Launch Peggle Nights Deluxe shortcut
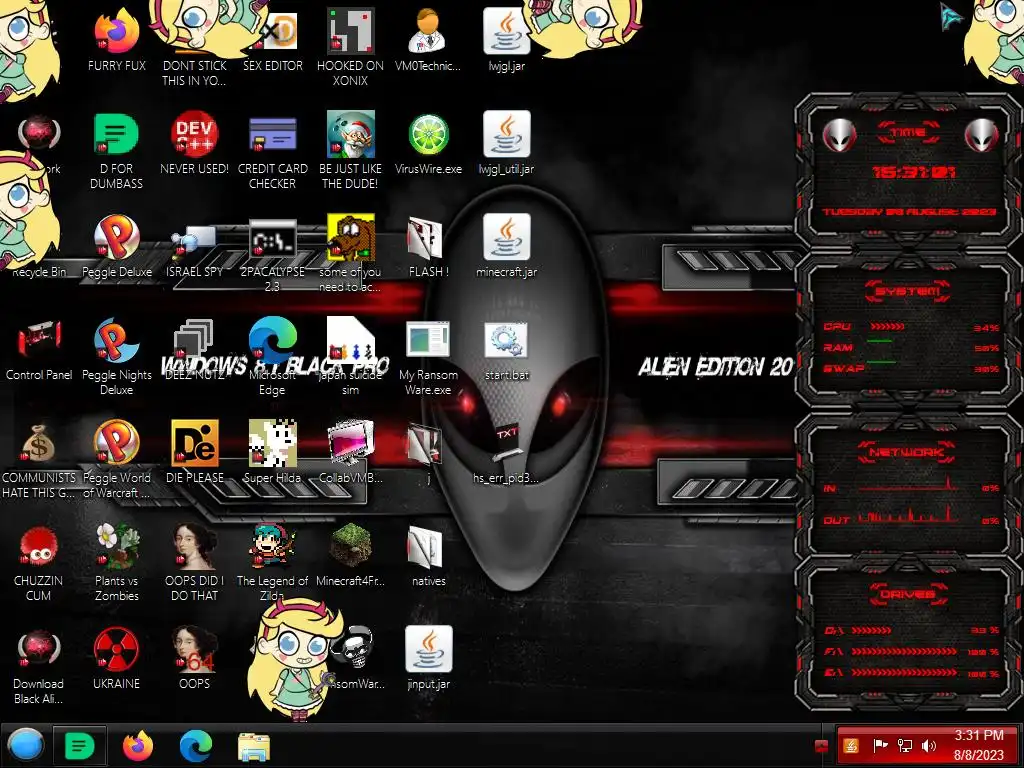The height and width of the screenshot is (768, 1024). click(x=116, y=341)
